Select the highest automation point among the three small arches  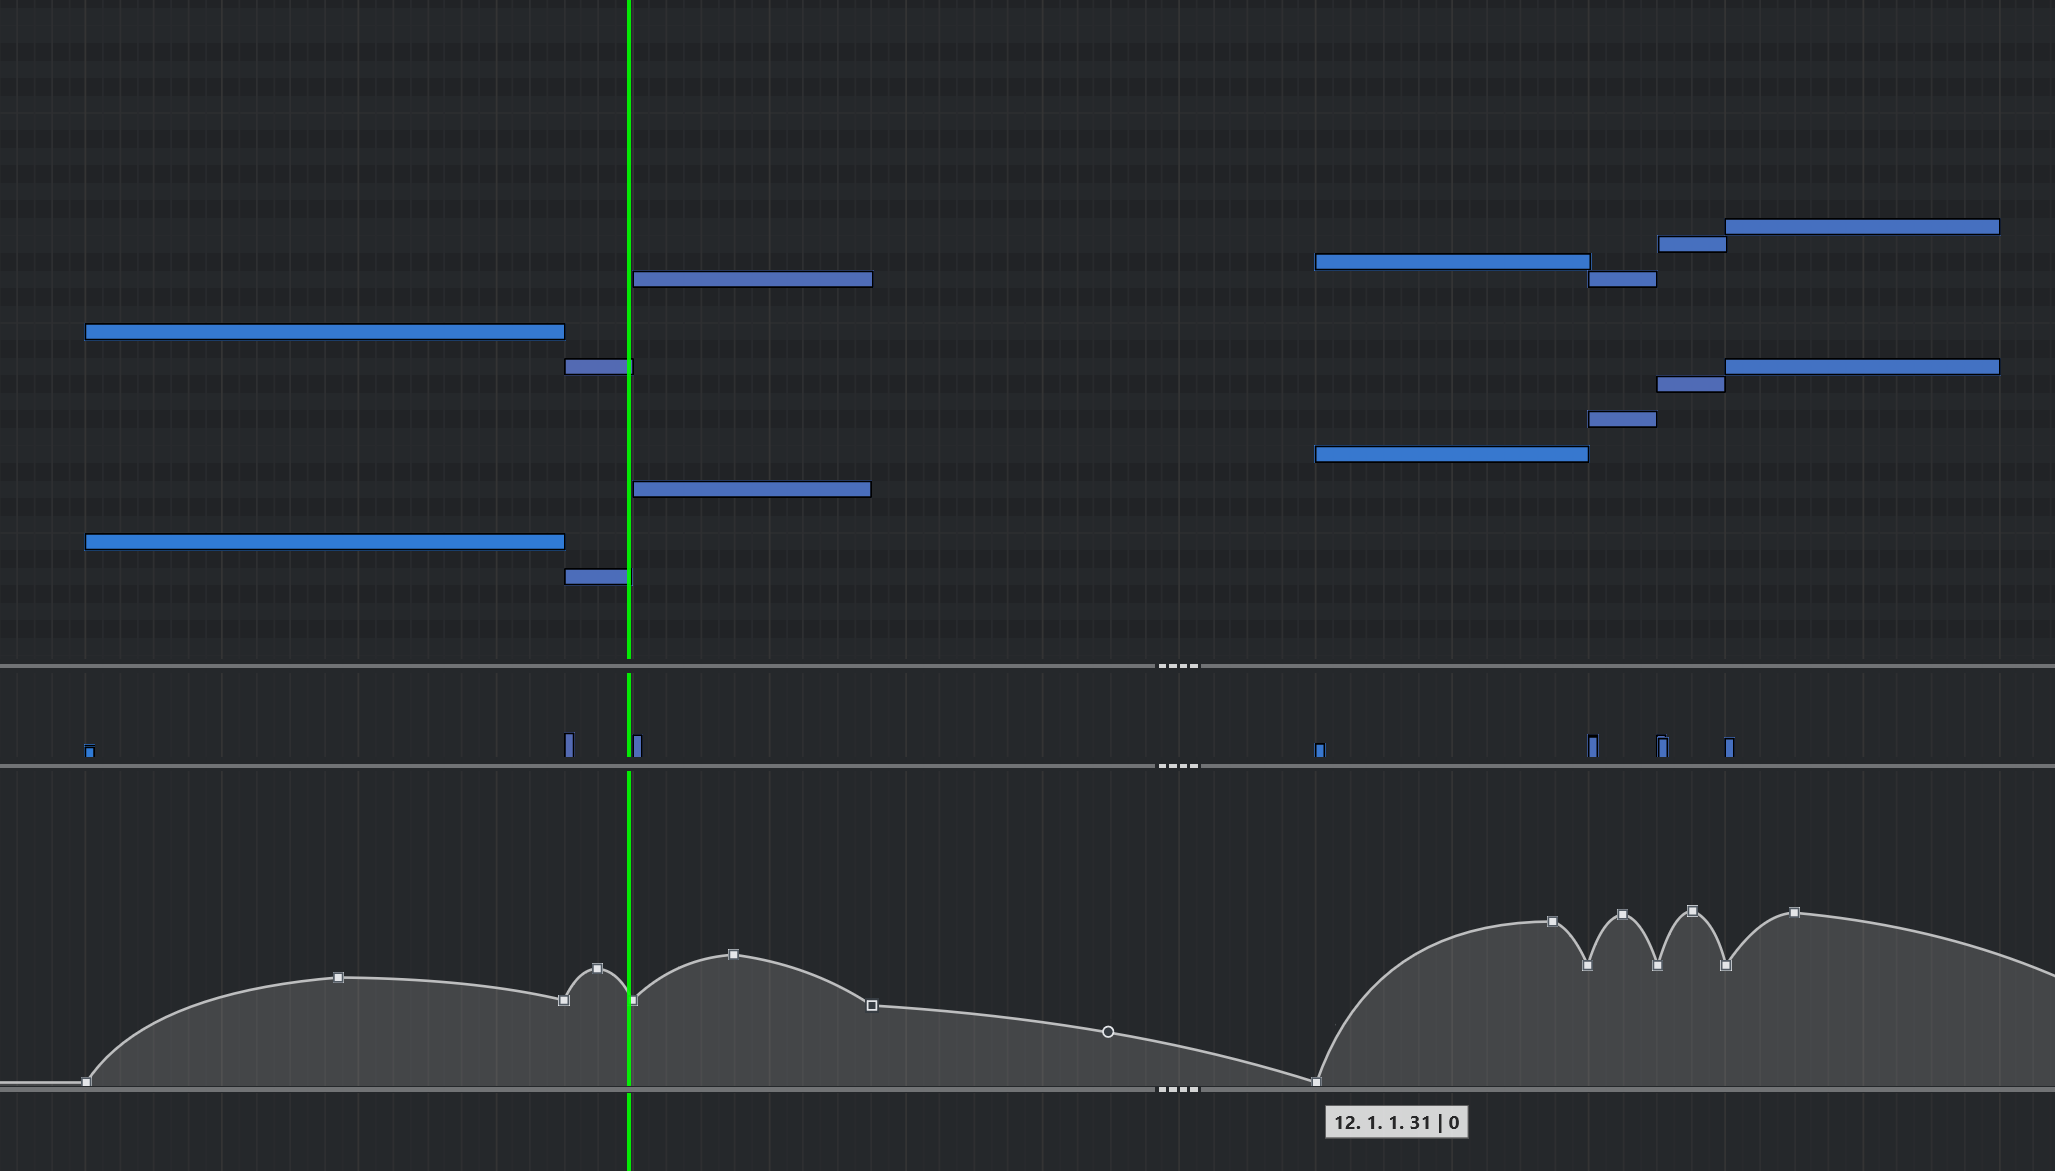[x=1692, y=911]
